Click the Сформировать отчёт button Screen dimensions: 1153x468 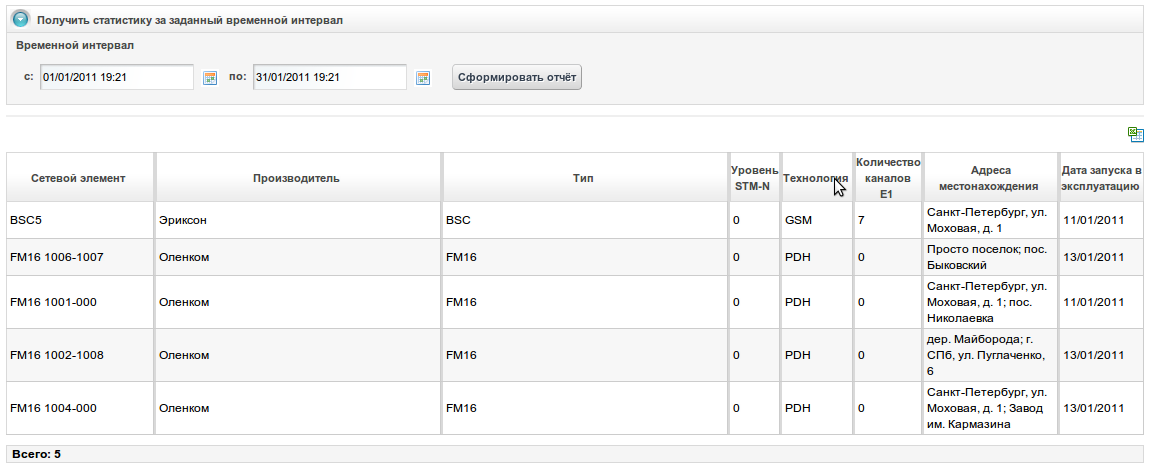[517, 77]
